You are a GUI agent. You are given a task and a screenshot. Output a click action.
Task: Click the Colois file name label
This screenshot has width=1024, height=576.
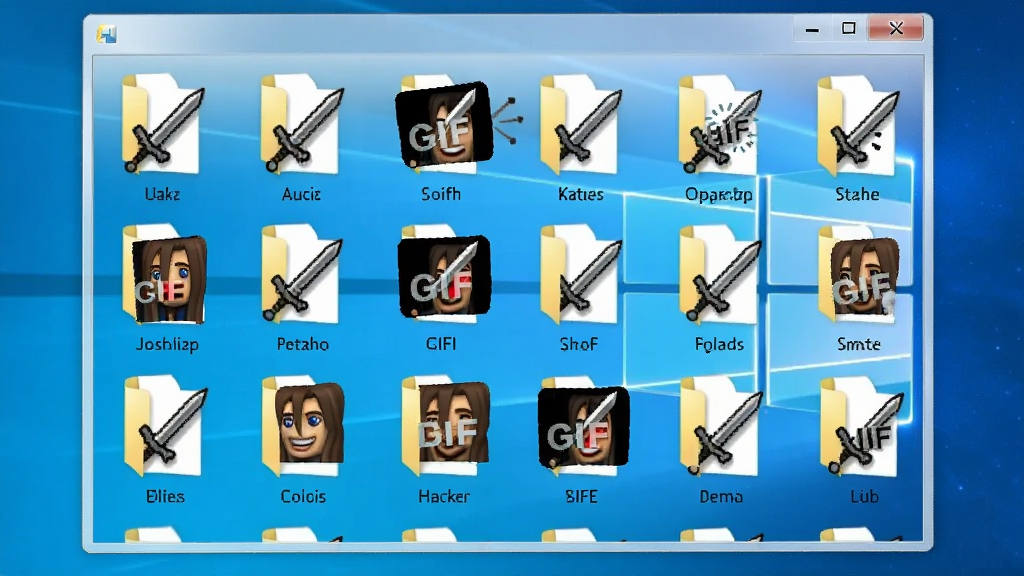click(x=303, y=496)
